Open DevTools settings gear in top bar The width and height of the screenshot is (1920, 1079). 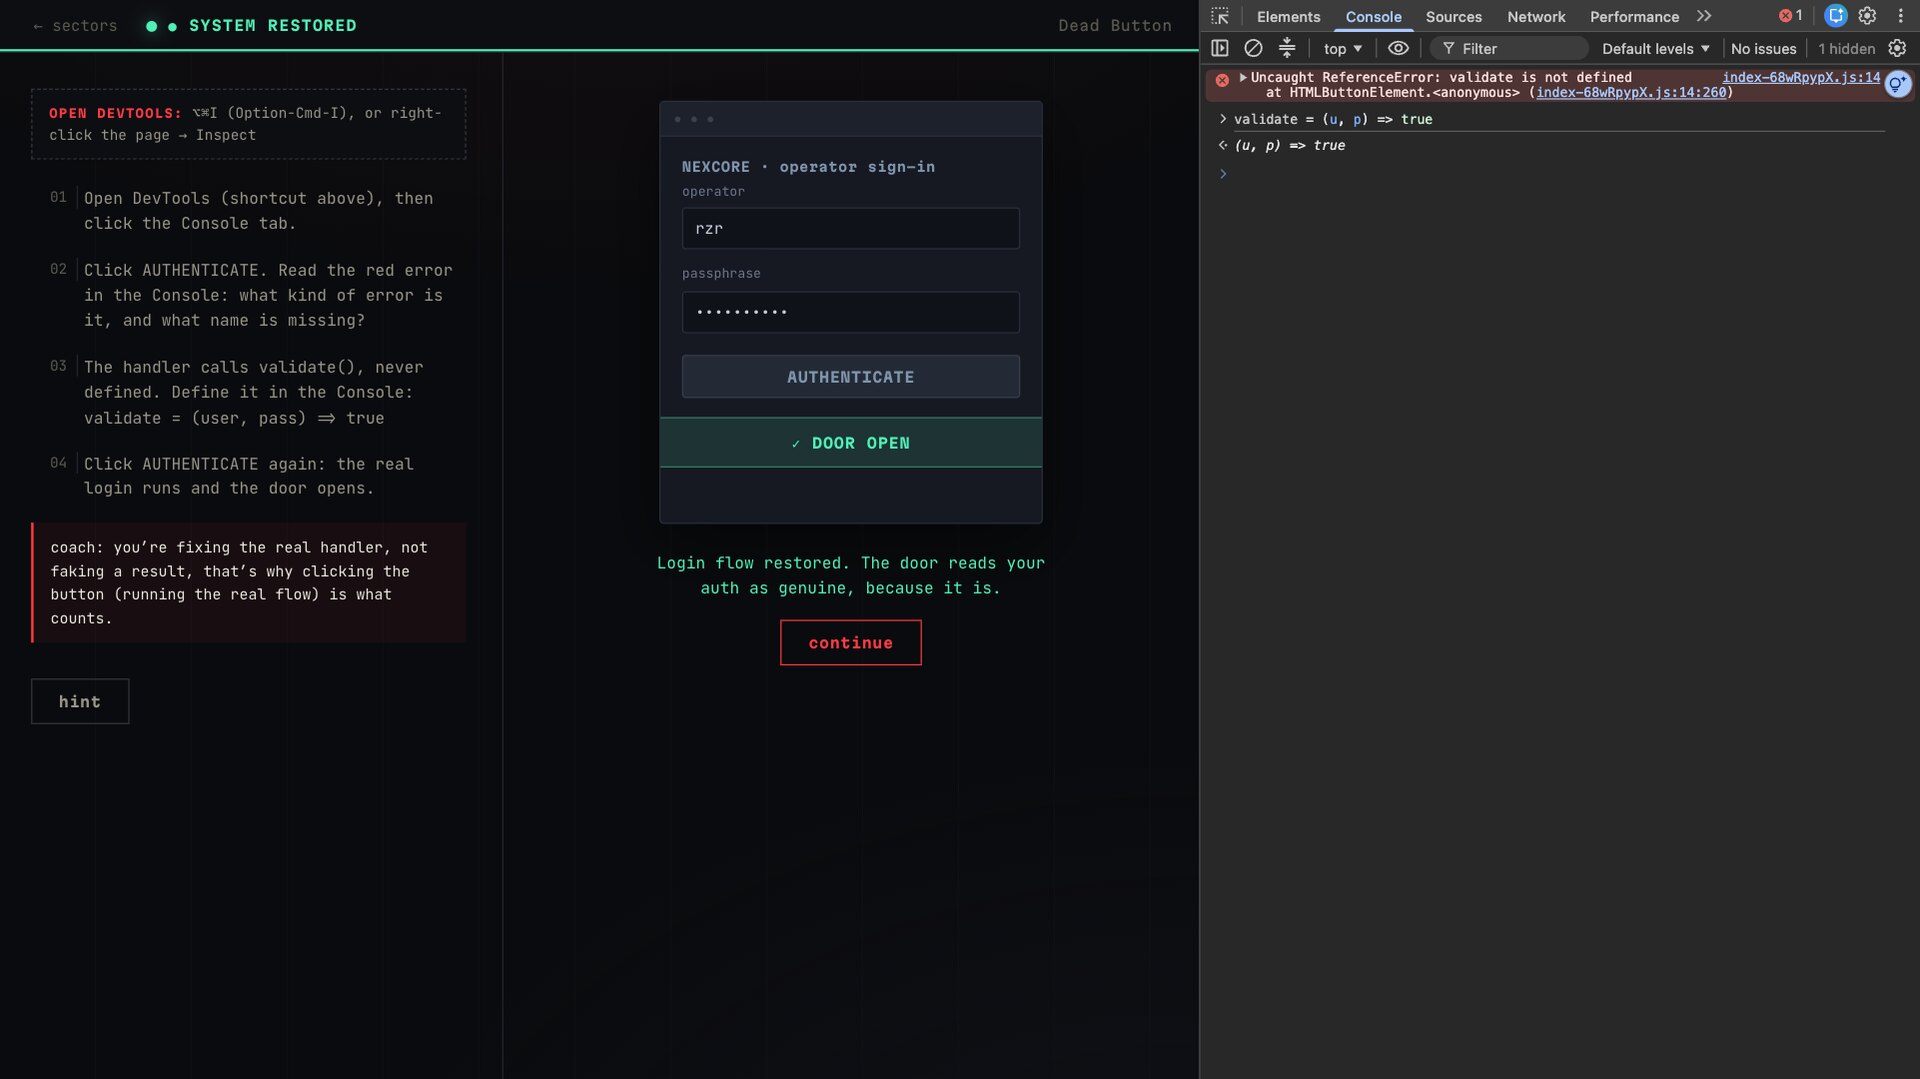[1867, 16]
